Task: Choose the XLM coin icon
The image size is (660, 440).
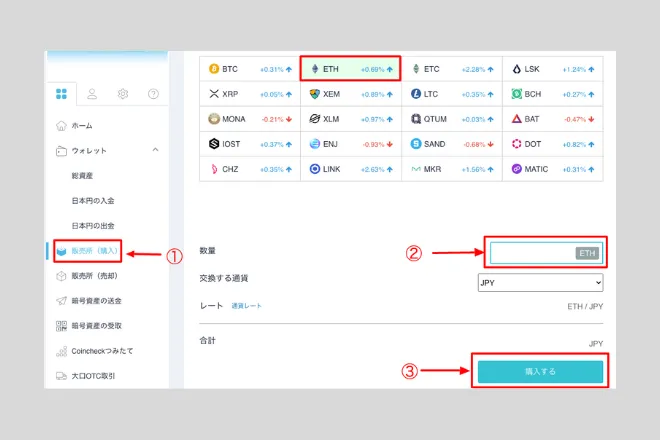Action: pyautogui.click(x=314, y=119)
